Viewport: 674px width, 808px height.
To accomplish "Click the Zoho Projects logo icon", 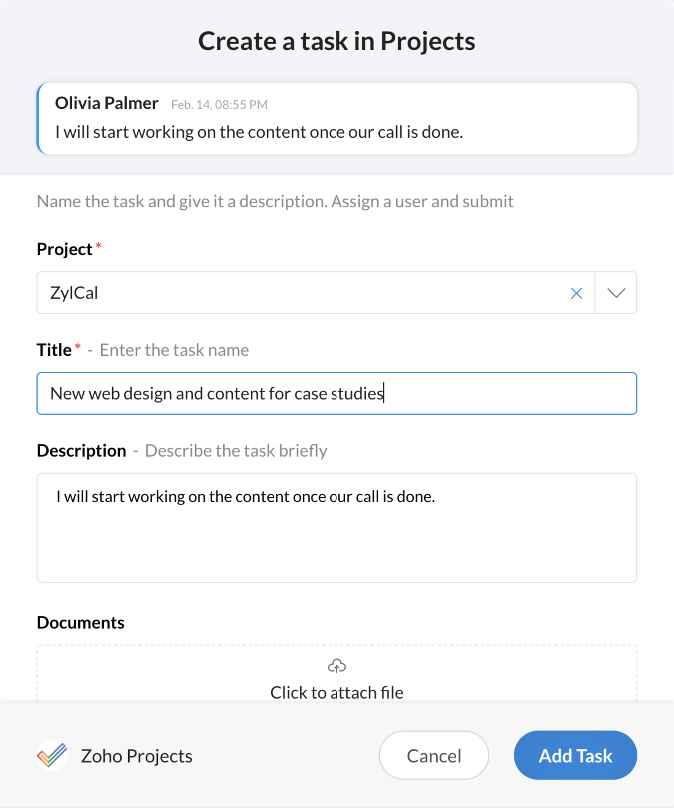I will [52, 756].
